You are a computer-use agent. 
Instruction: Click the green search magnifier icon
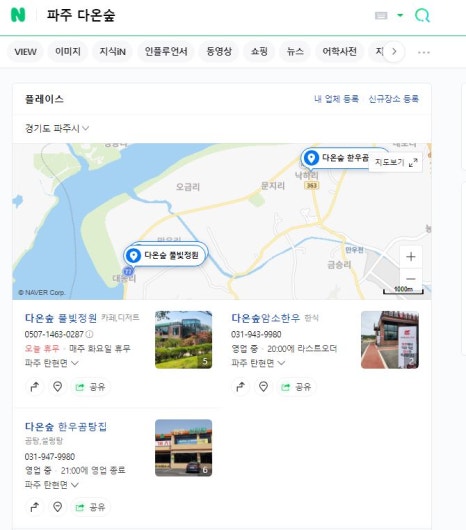click(422, 15)
